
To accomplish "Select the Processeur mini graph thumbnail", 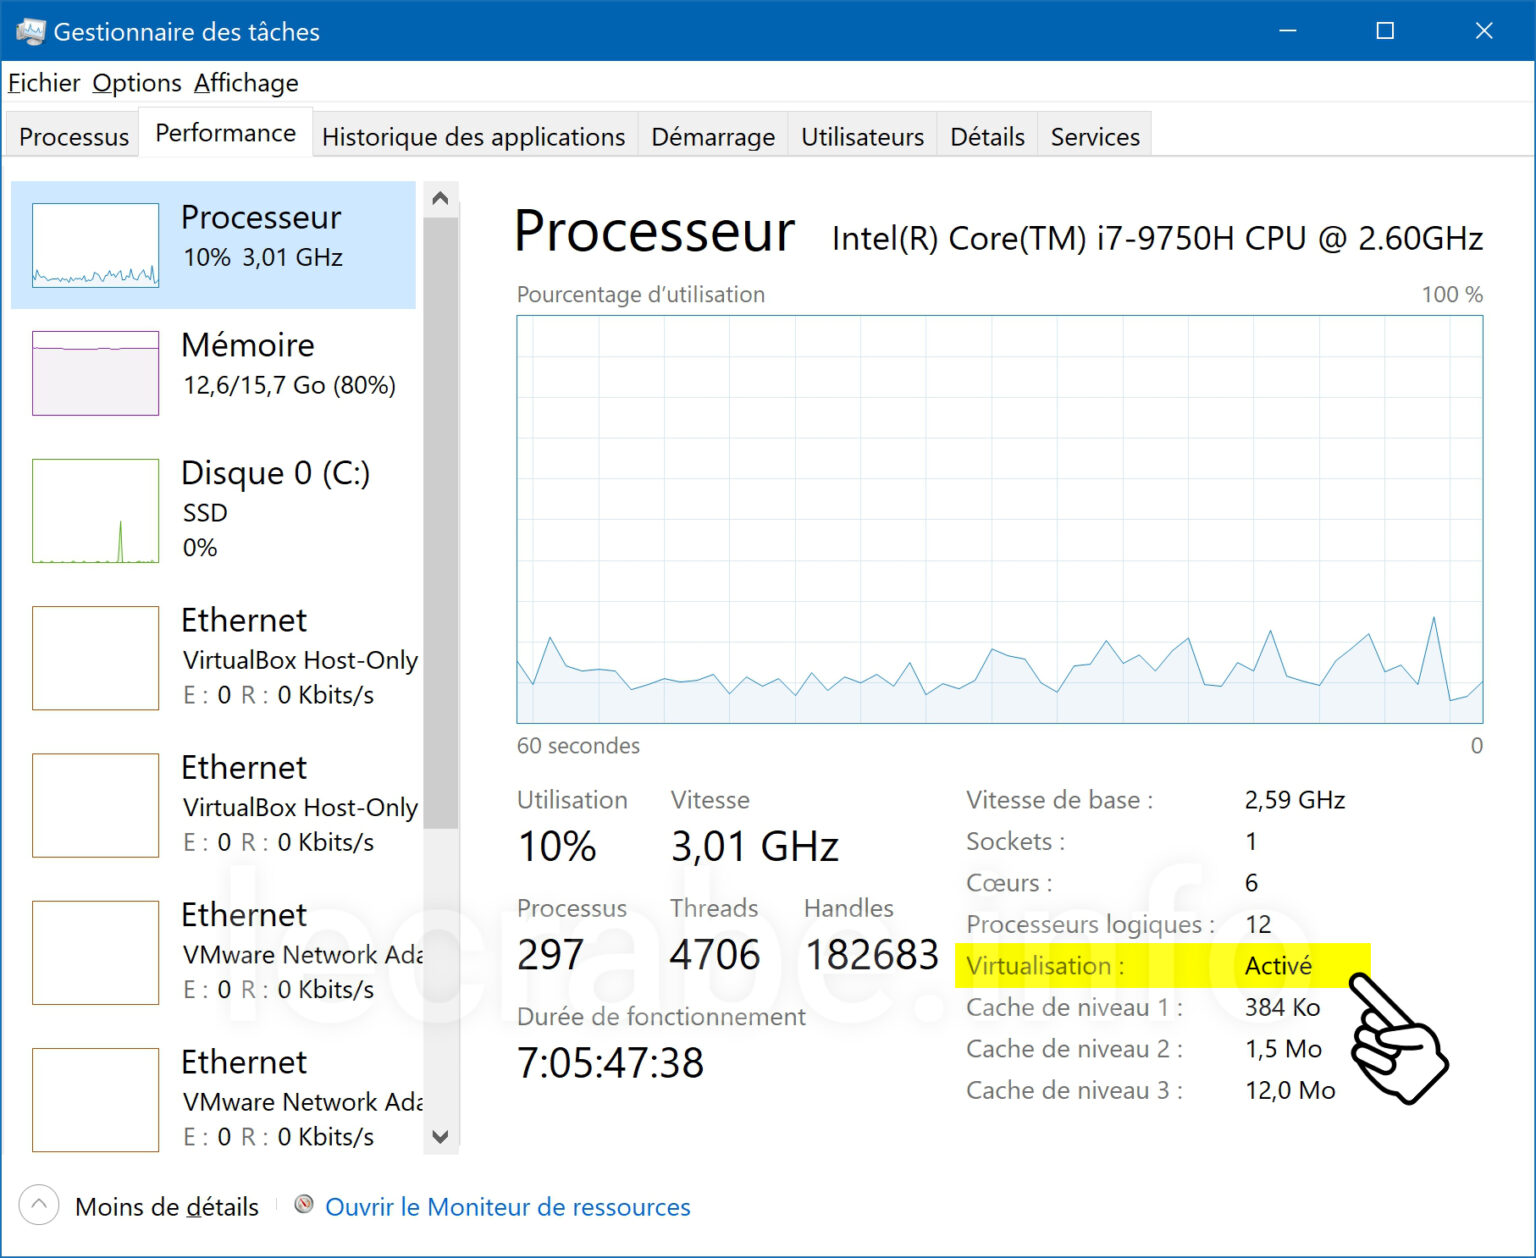I will [x=95, y=245].
